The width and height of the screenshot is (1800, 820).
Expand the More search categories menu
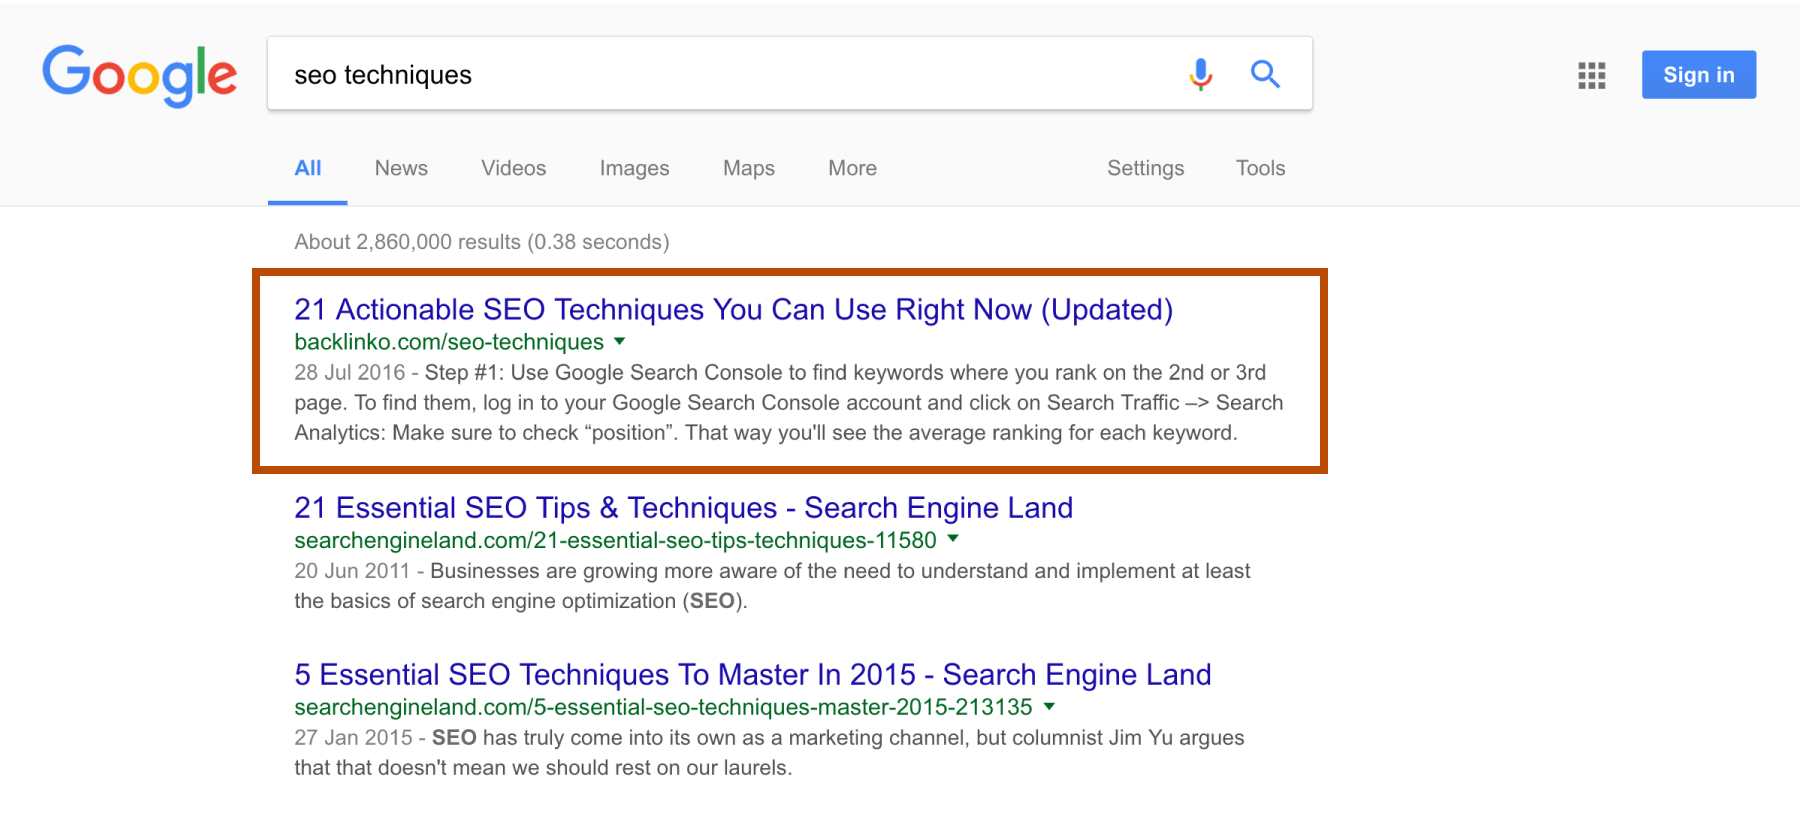point(852,168)
